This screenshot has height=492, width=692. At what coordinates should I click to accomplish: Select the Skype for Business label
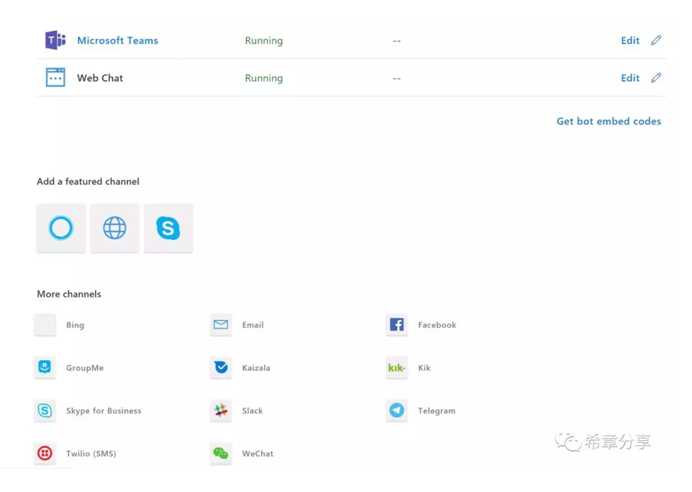[x=104, y=411]
